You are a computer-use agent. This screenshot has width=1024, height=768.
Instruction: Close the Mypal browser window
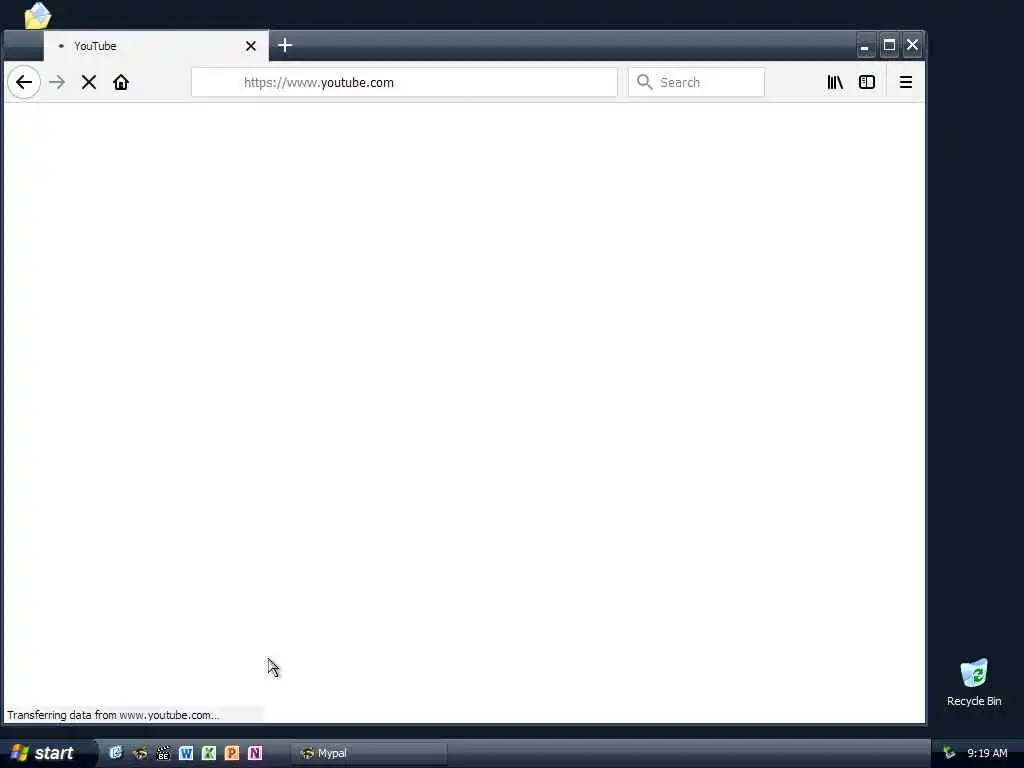[x=912, y=46]
